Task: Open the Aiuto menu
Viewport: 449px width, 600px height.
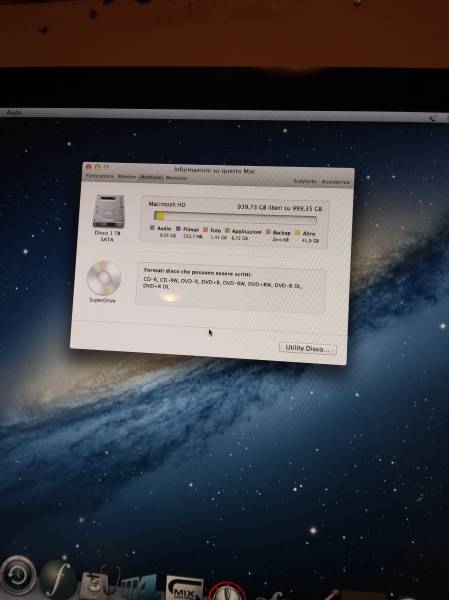Action: coord(14,112)
